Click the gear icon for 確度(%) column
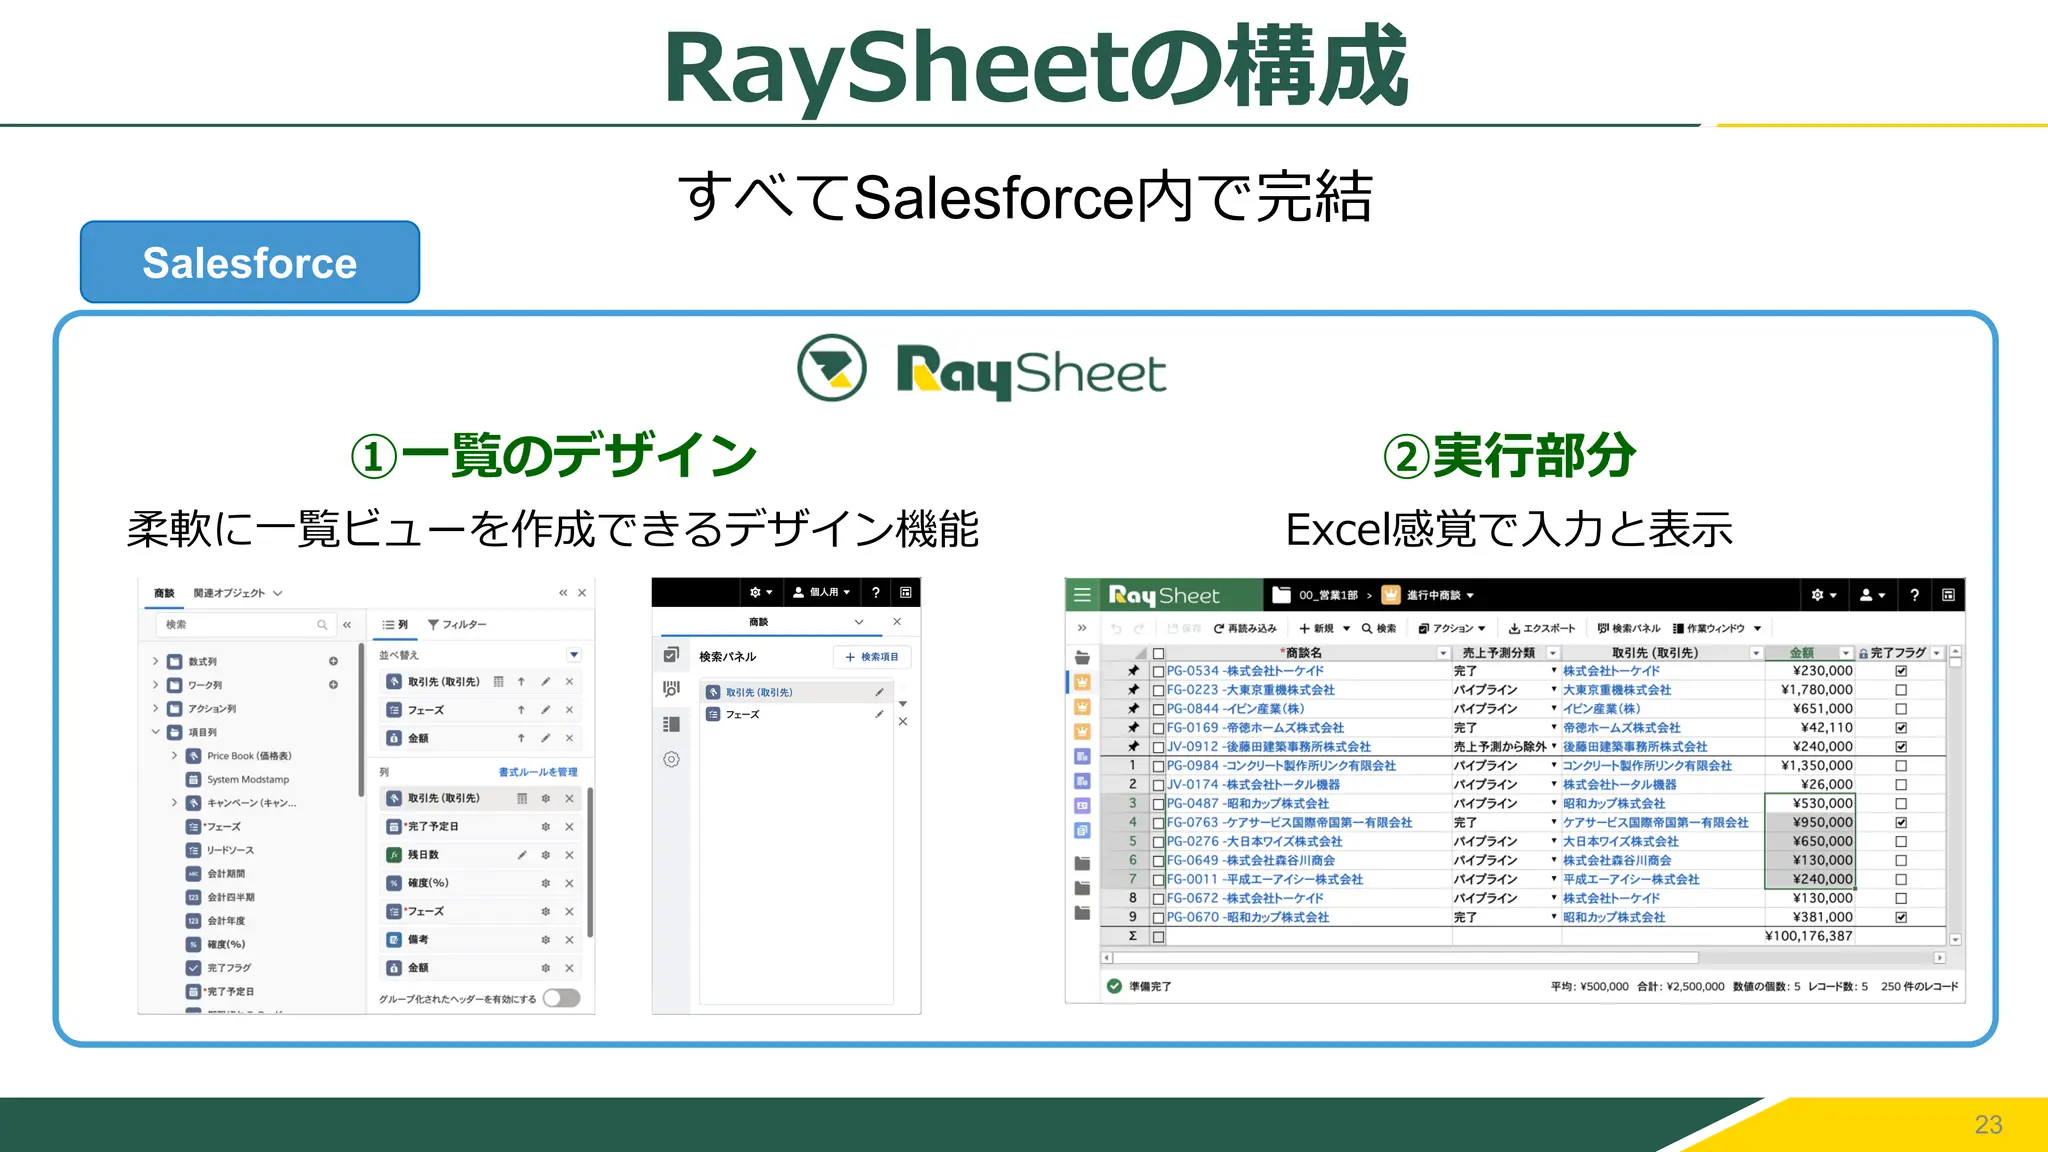 pos(545,883)
